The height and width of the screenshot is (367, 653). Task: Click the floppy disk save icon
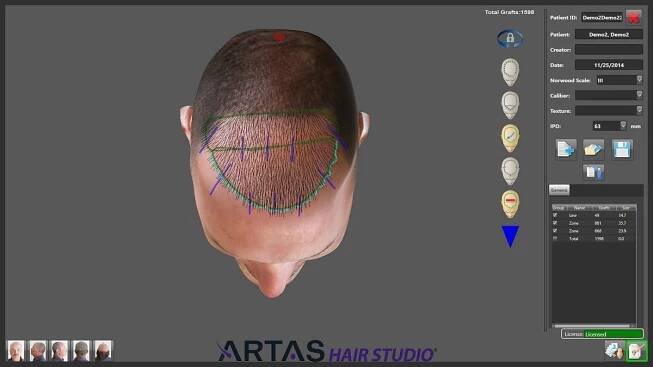click(622, 149)
